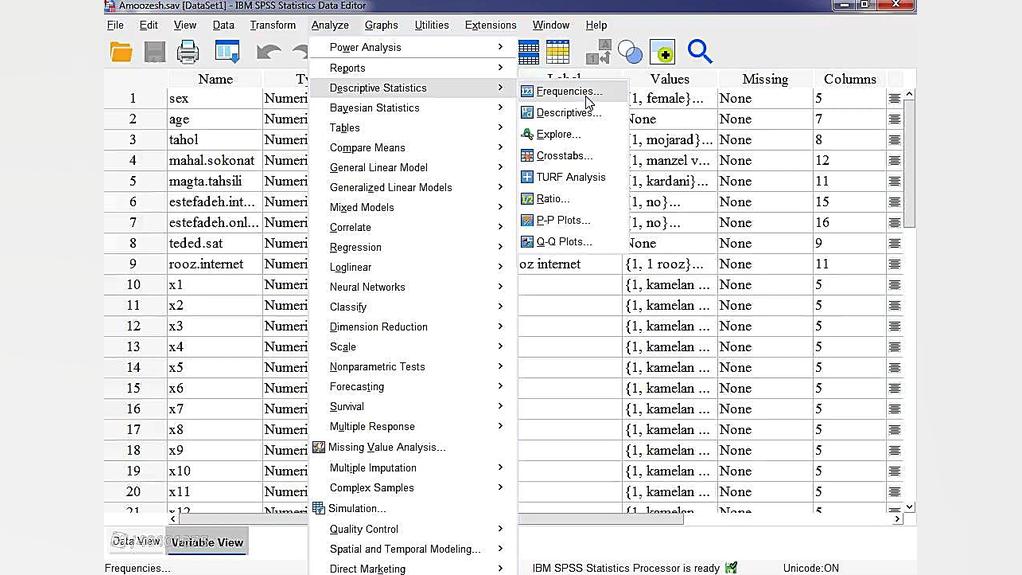Click the Ratio submenu icon
The height and width of the screenshot is (575, 1022).
point(527,199)
